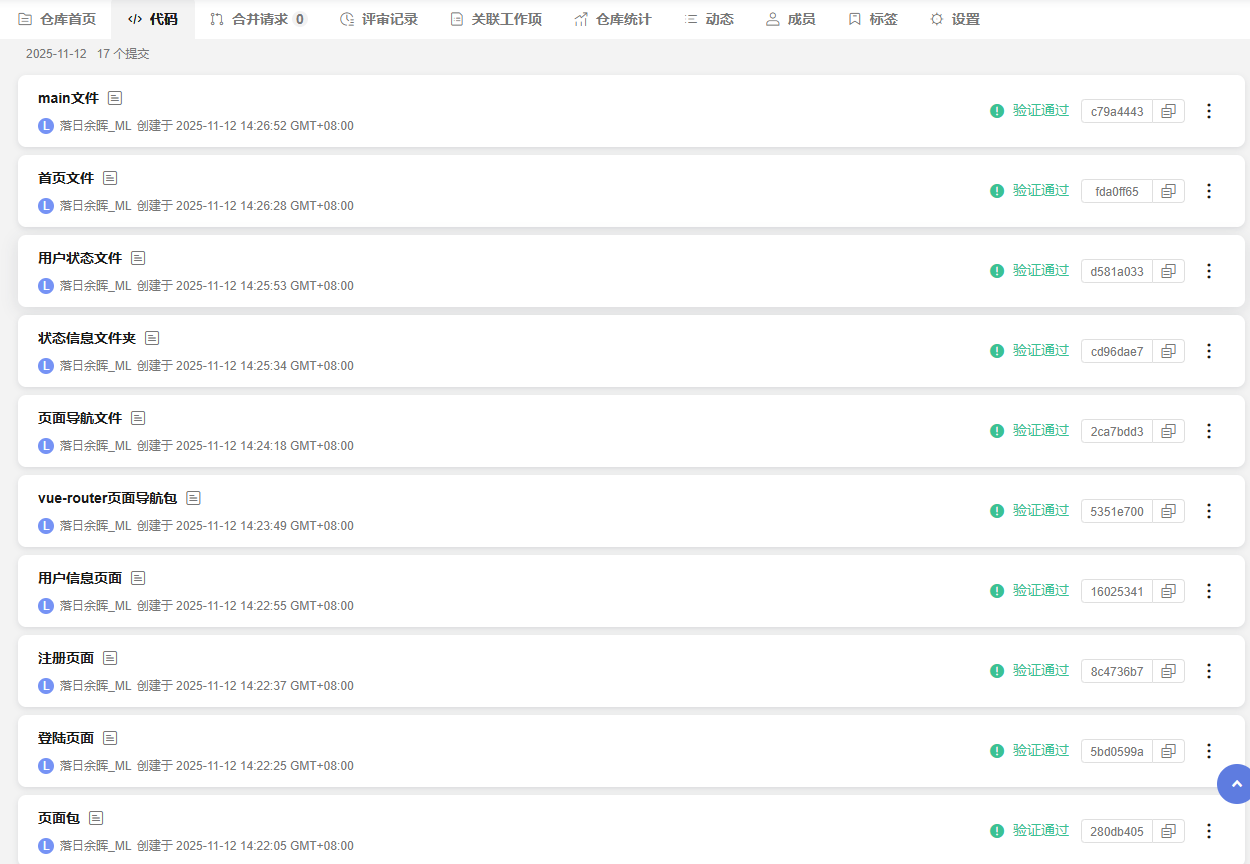Viewport: 1250px width, 864px height.
Task: Click timestamp 2025-11-12 14:25:34 GMT+08:00
Action: (265, 366)
